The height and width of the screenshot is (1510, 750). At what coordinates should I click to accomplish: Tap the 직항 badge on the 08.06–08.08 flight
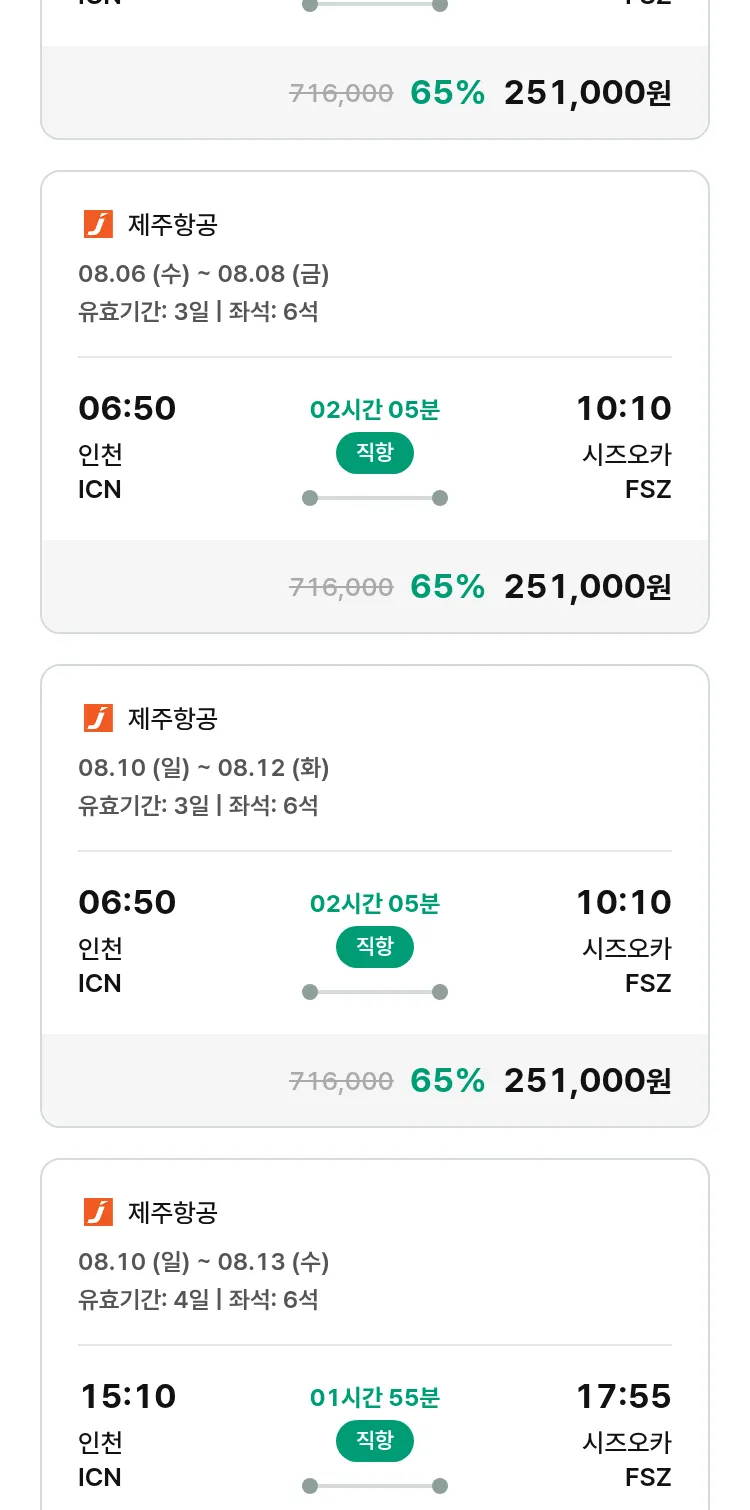point(374,453)
